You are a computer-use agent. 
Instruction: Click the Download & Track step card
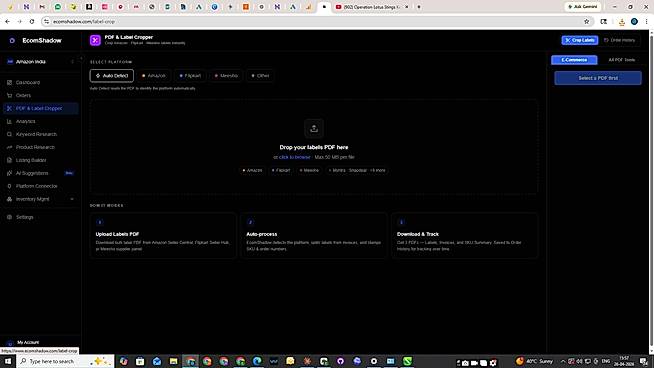465,236
